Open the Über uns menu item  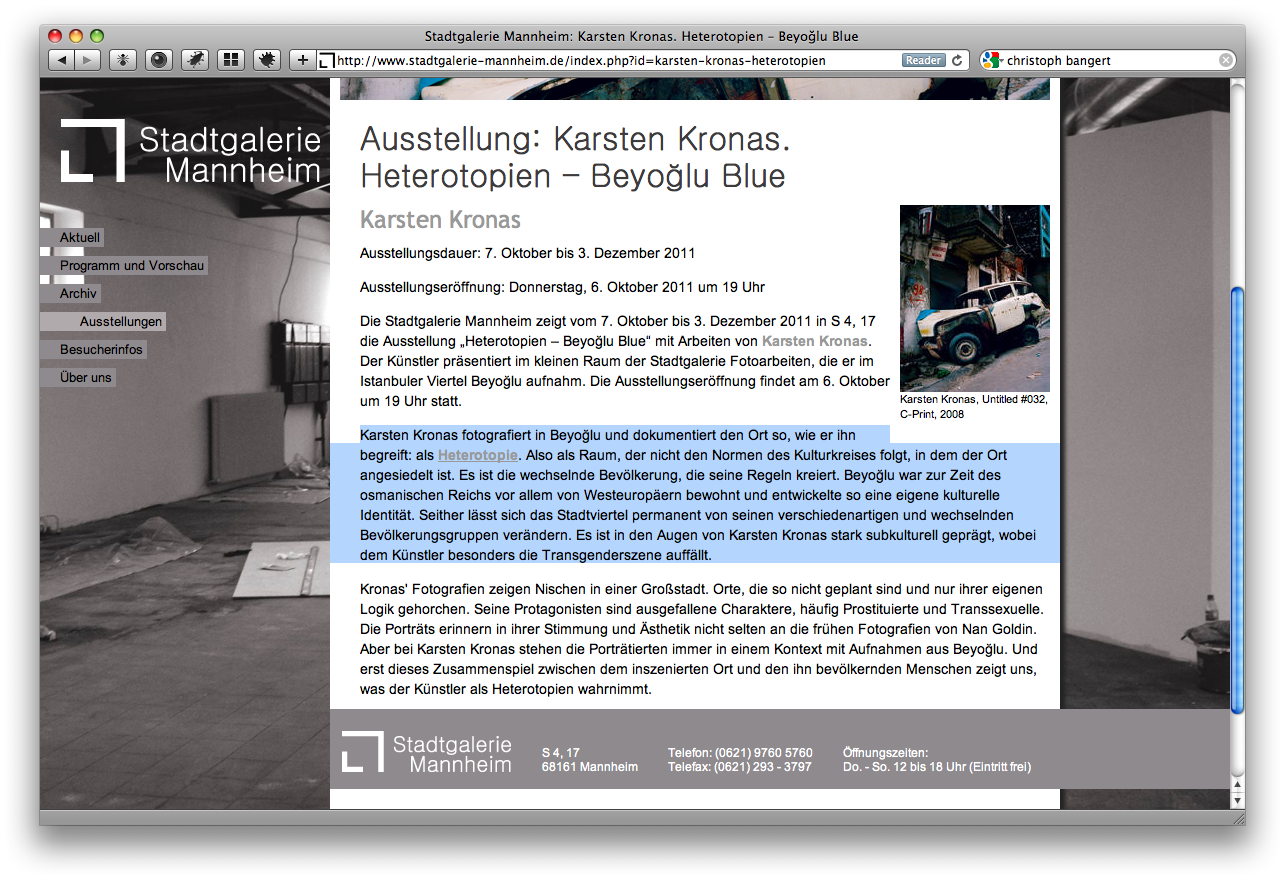[78, 378]
